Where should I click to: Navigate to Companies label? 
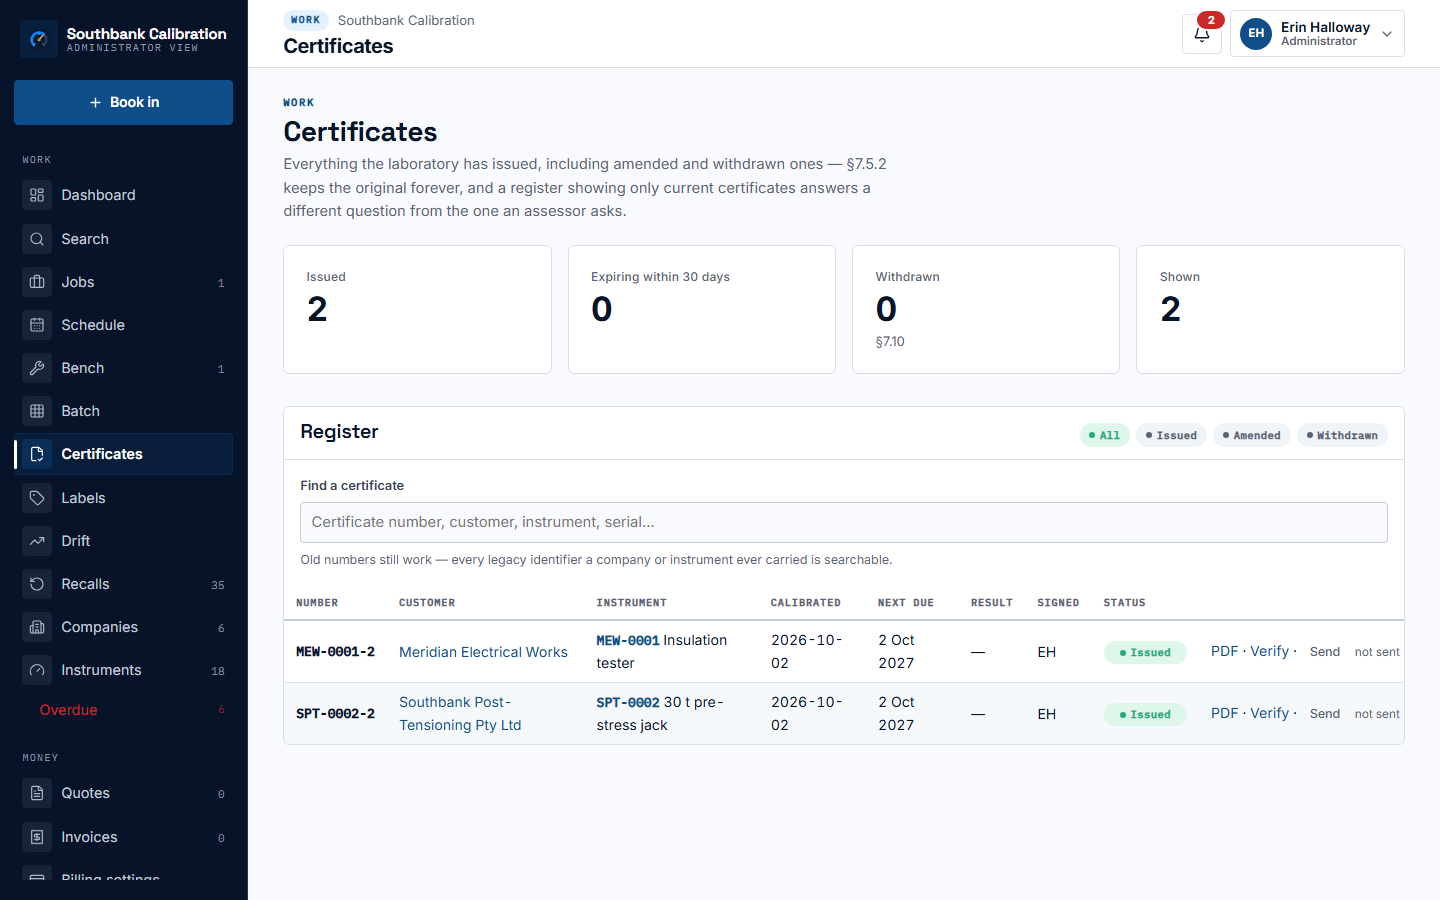click(x=100, y=627)
